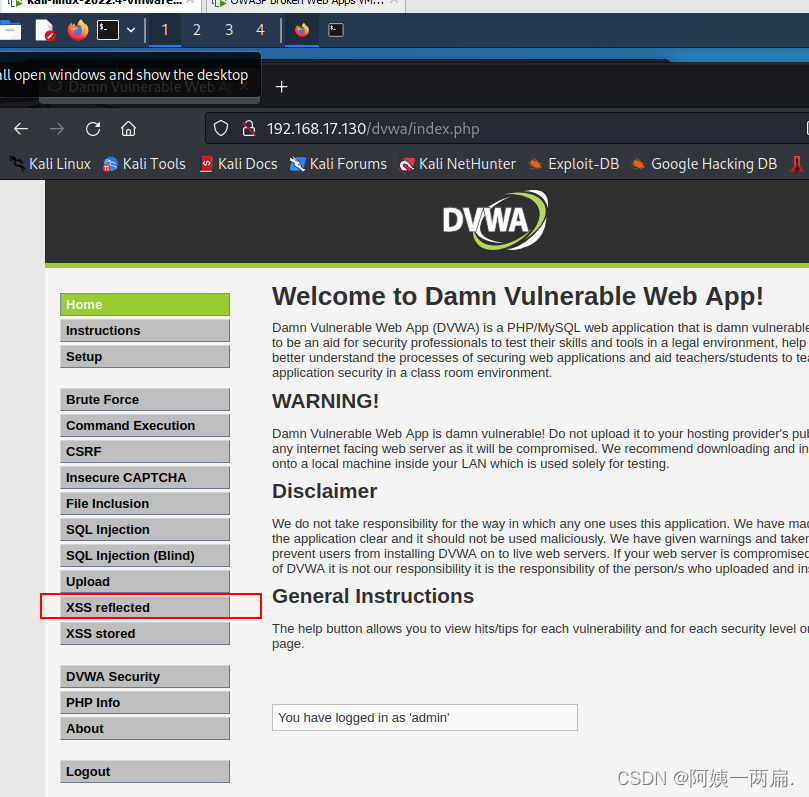Click the Disclaimer heading
The height and width of the screenshot is (797, 809).
(x=325, y=491)
